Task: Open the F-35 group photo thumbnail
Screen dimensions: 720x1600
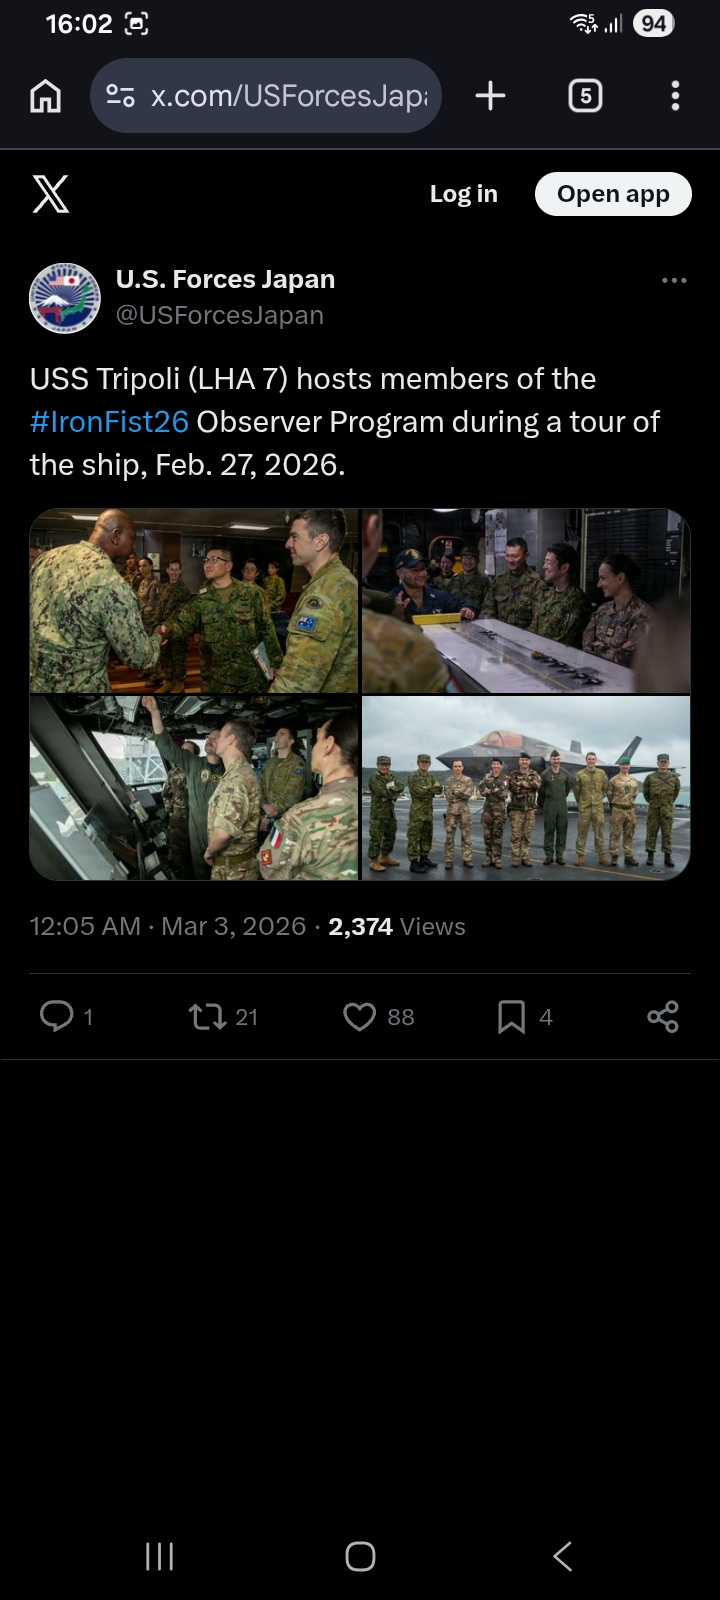Action: pos(526,788)
